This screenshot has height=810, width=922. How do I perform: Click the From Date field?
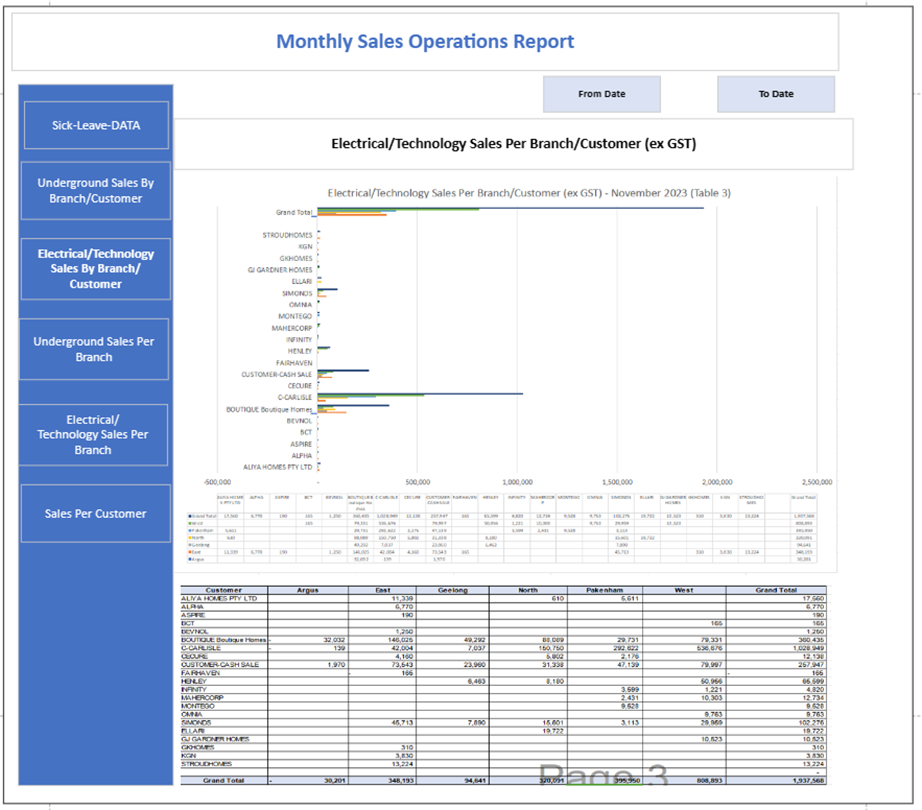pos(601,94)
